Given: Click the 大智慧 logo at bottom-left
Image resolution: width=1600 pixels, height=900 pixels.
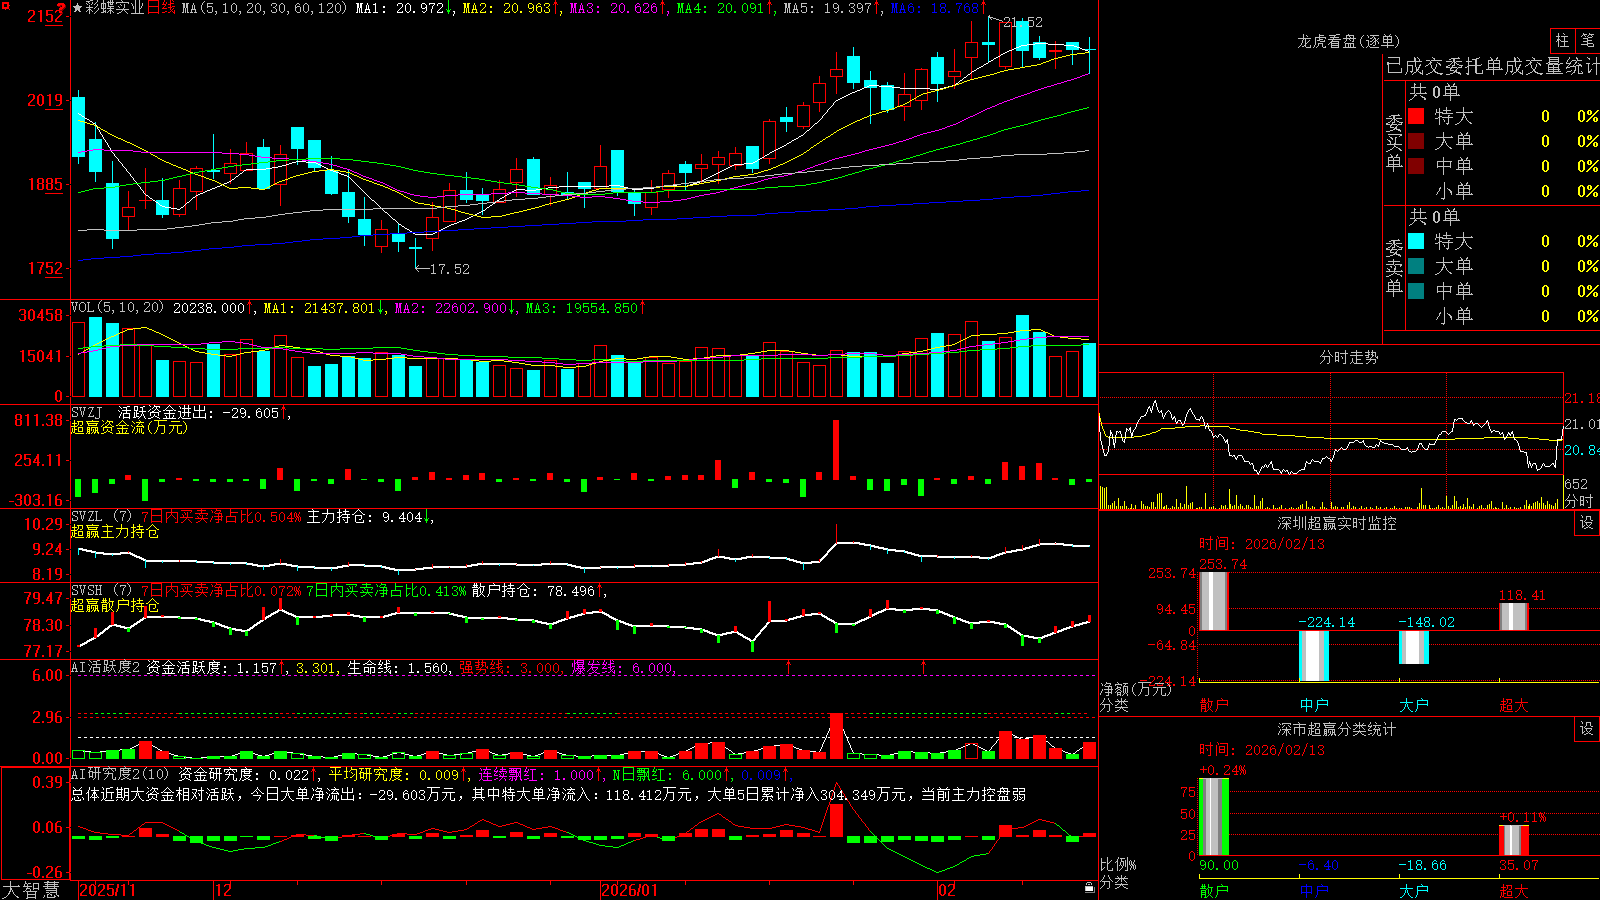Looking at the screenshot, I should coord(31,890).
